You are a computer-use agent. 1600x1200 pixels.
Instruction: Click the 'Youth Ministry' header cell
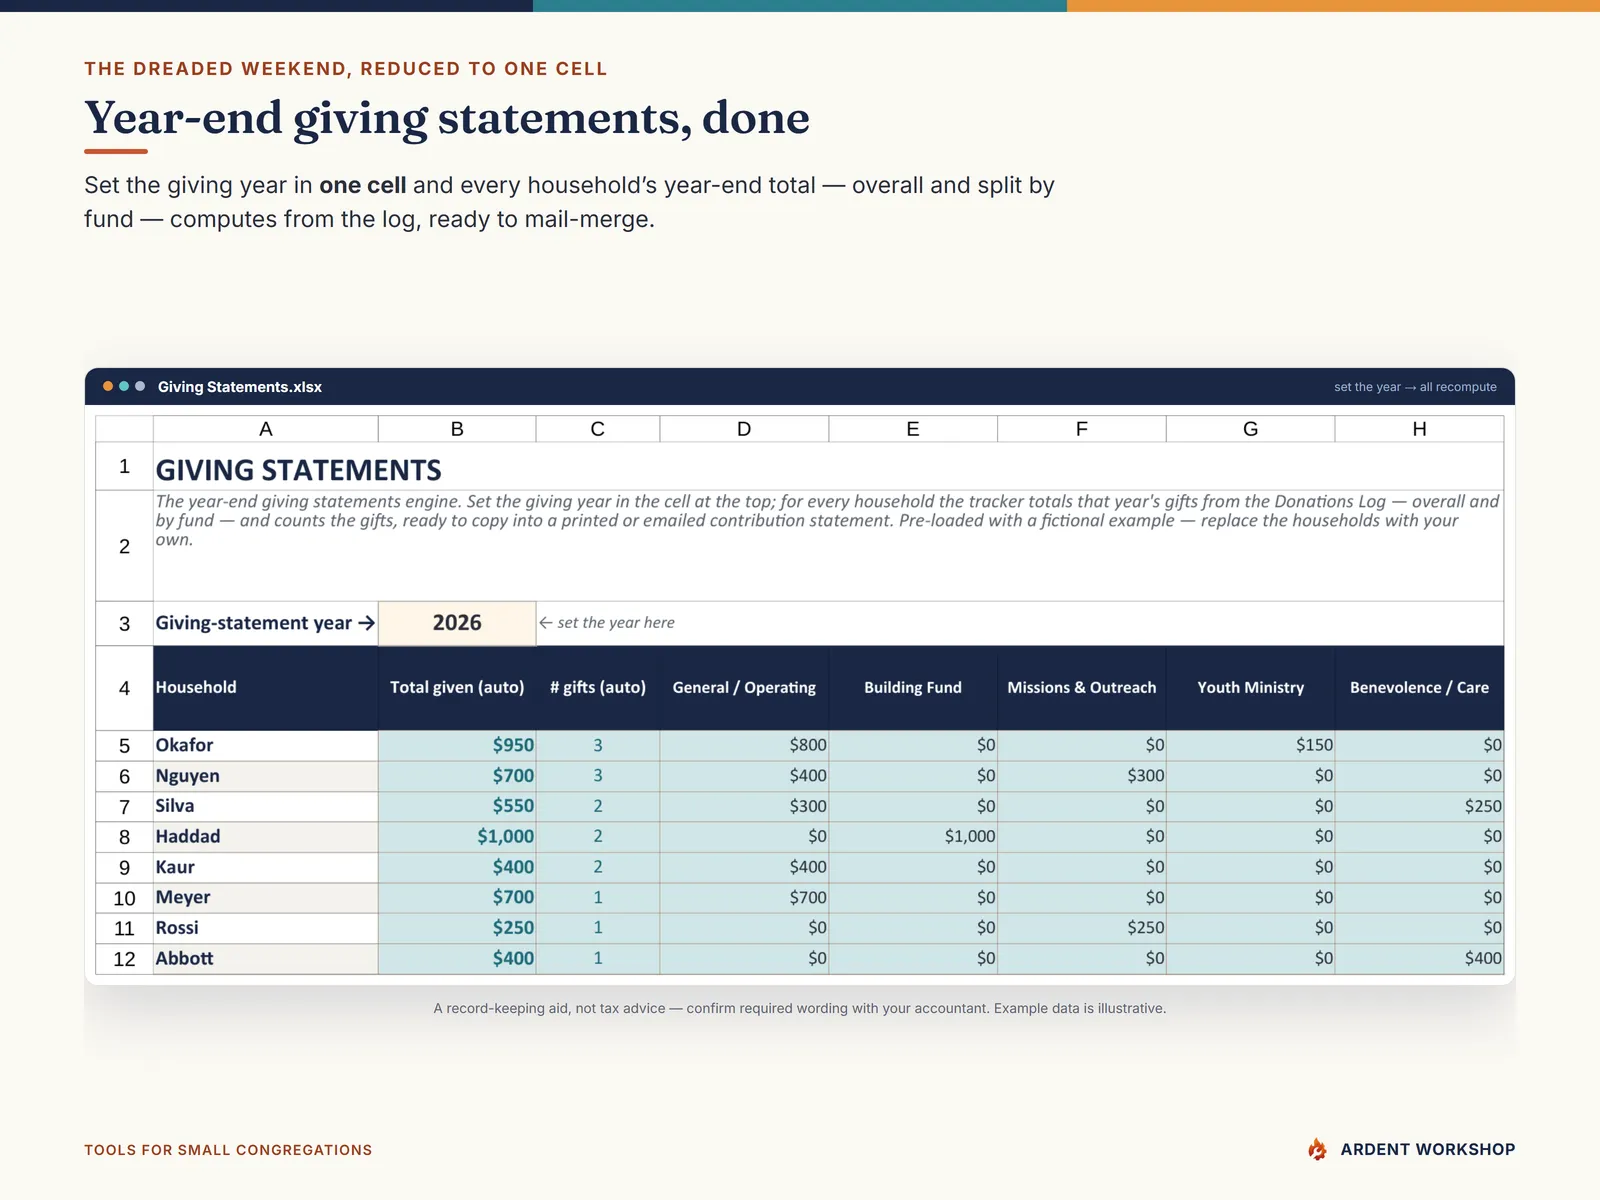[x=1250, y=687]
